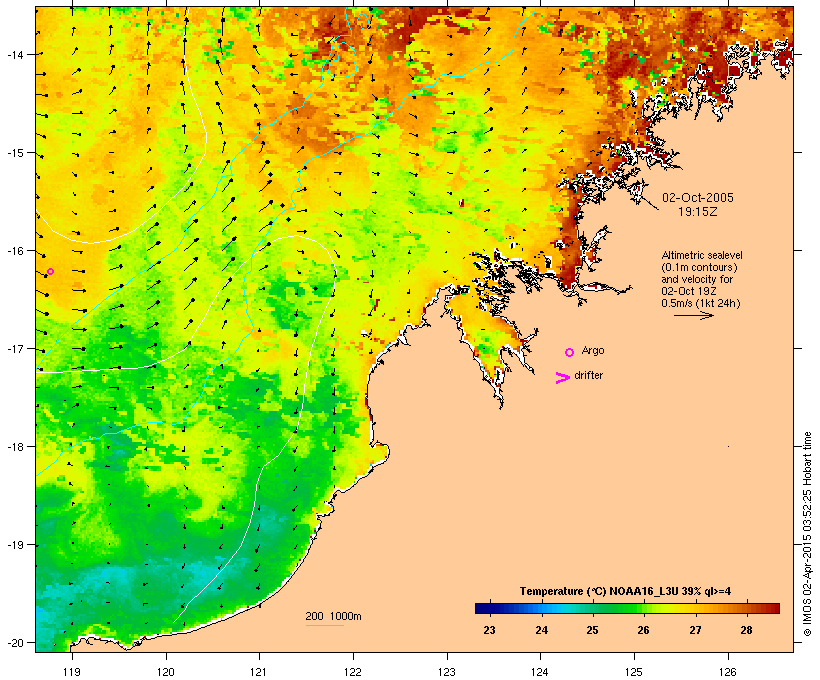
Task: Click the 'and velocity for' legend text
Action: [x=697, y=279]
